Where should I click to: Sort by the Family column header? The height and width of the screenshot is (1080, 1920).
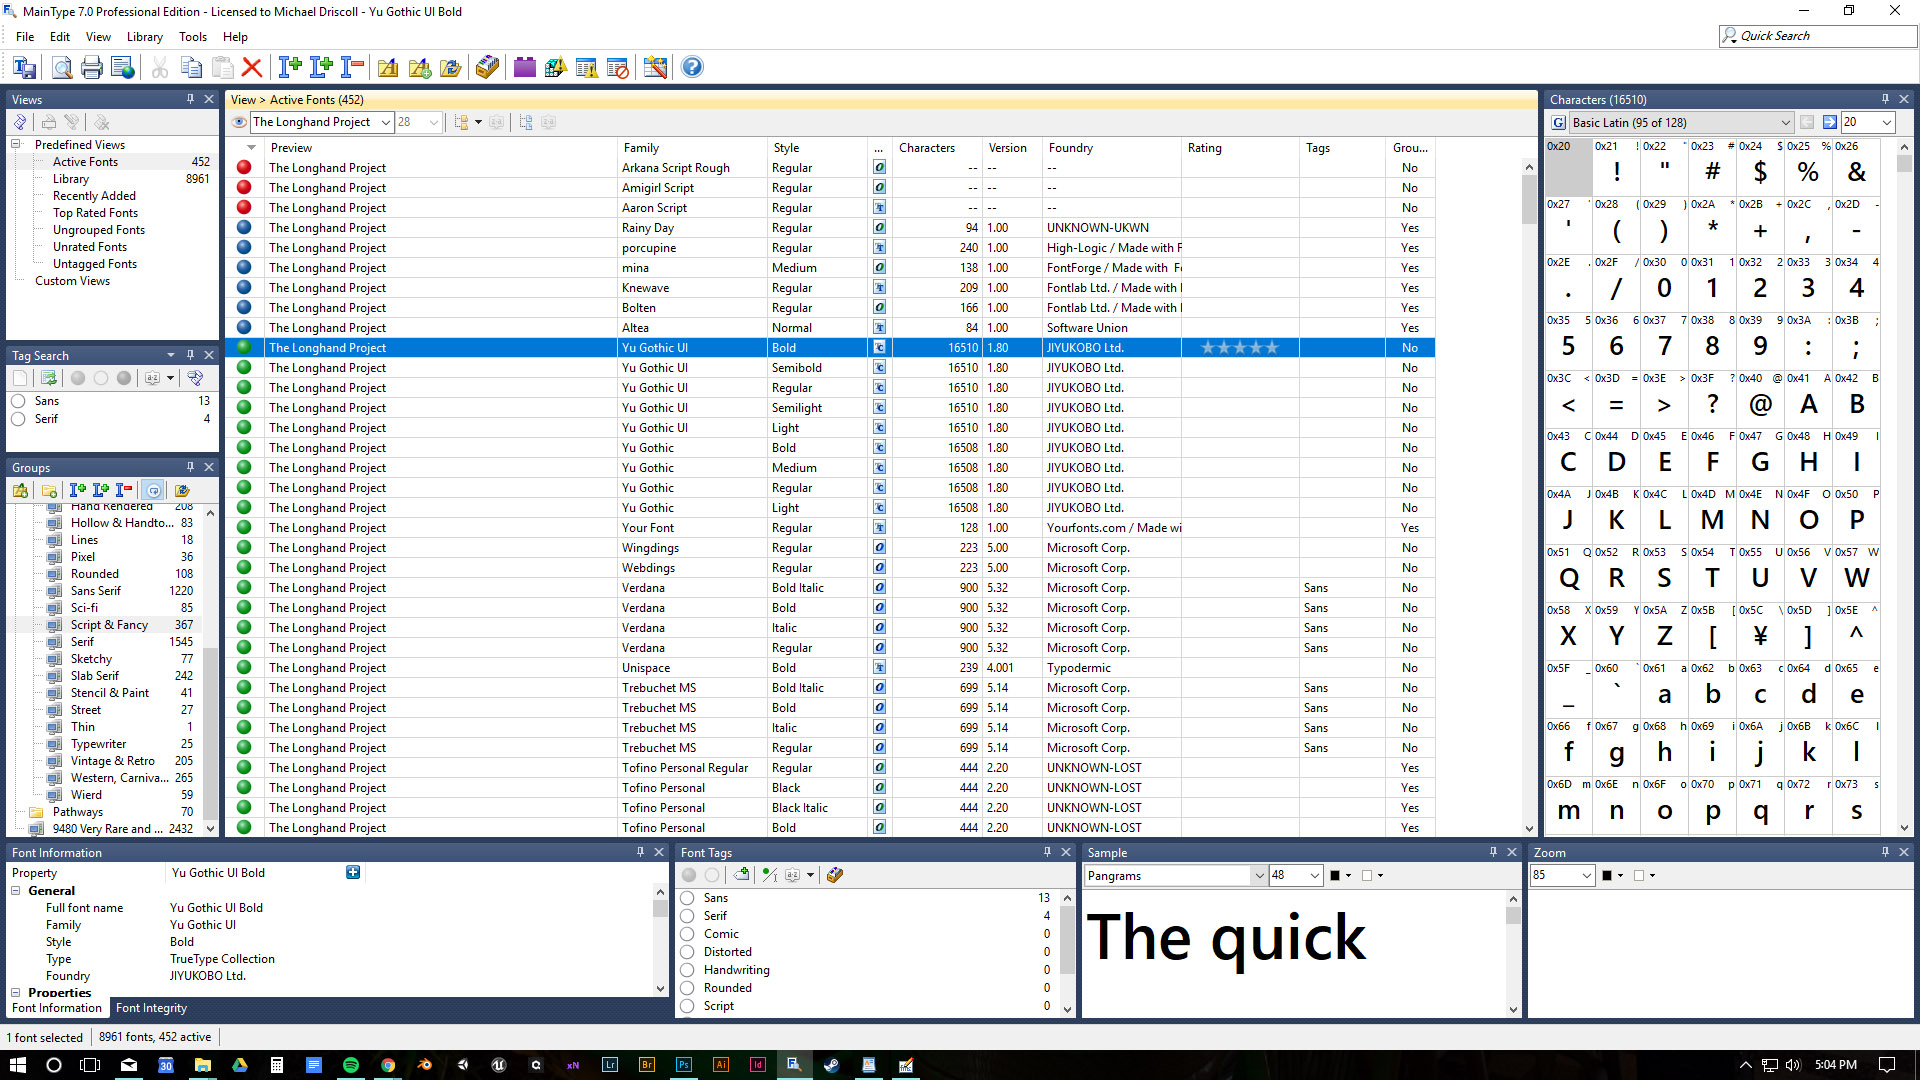(693, 147)
